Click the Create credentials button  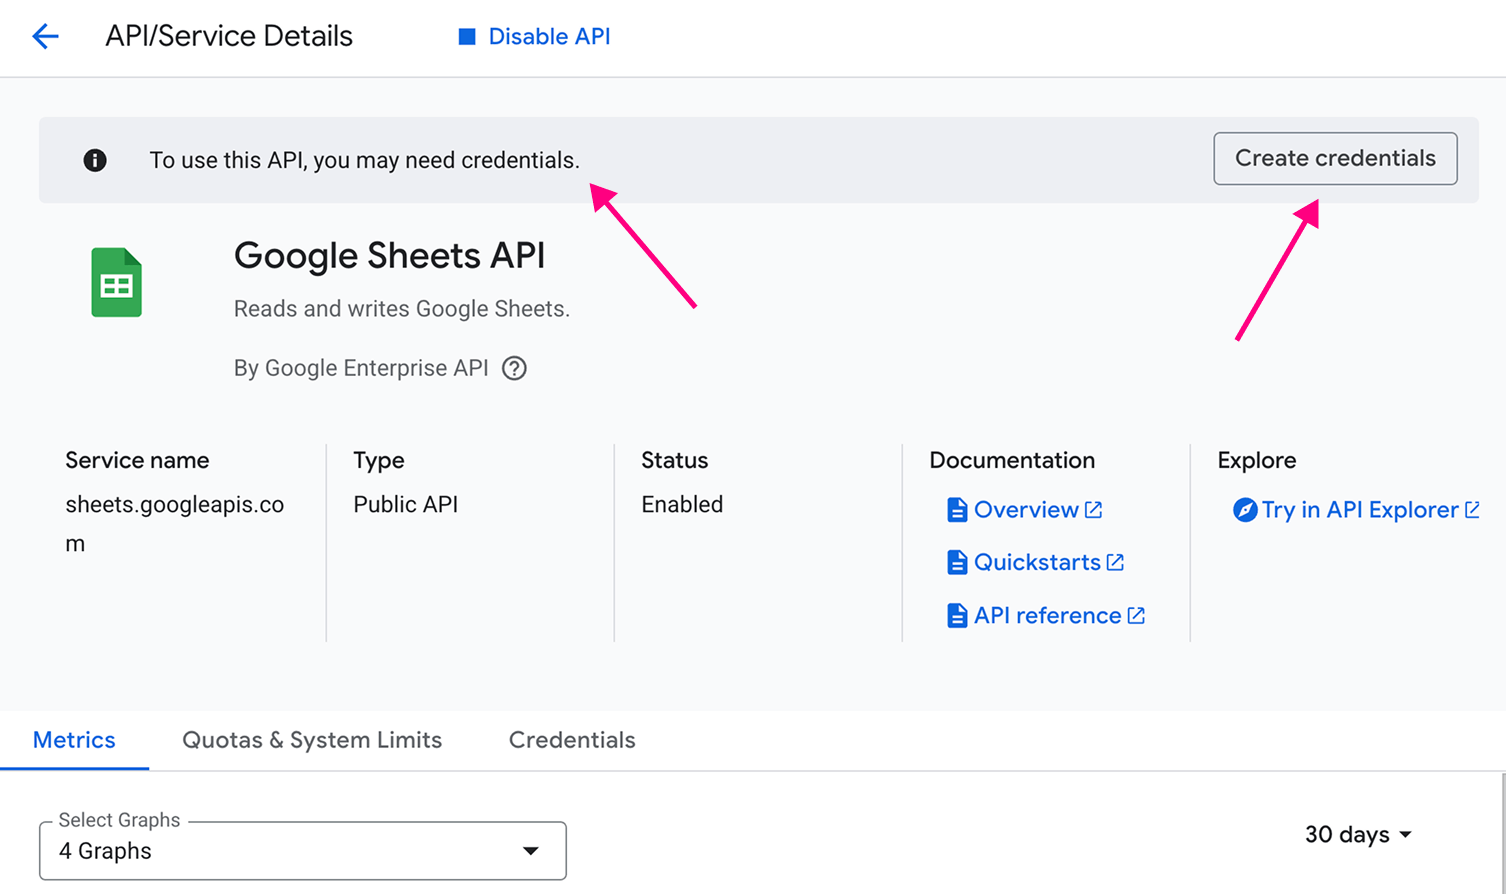[1335, 158]
